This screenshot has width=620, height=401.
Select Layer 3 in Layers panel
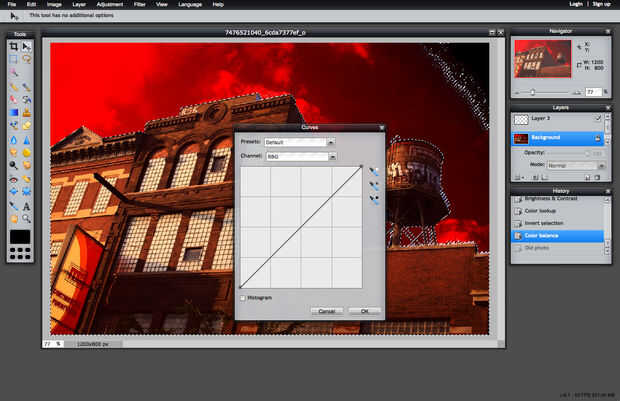point(557,119)
